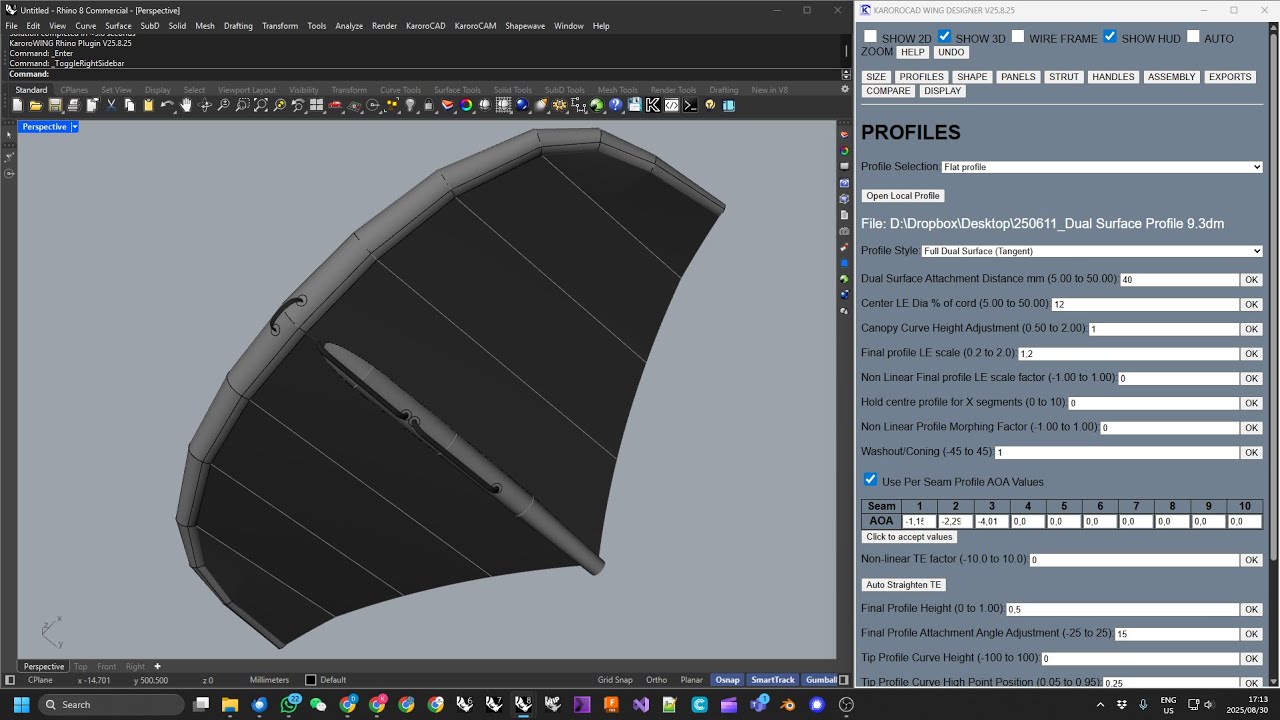Click the Options gear icon in toolbar

pos(559,105)
